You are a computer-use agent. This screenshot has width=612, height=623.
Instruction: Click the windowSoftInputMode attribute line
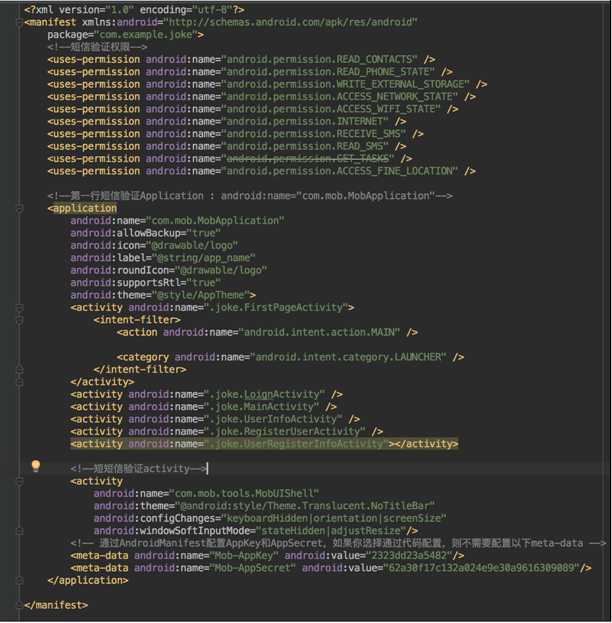pyautogui.click(x=256, y=531)
